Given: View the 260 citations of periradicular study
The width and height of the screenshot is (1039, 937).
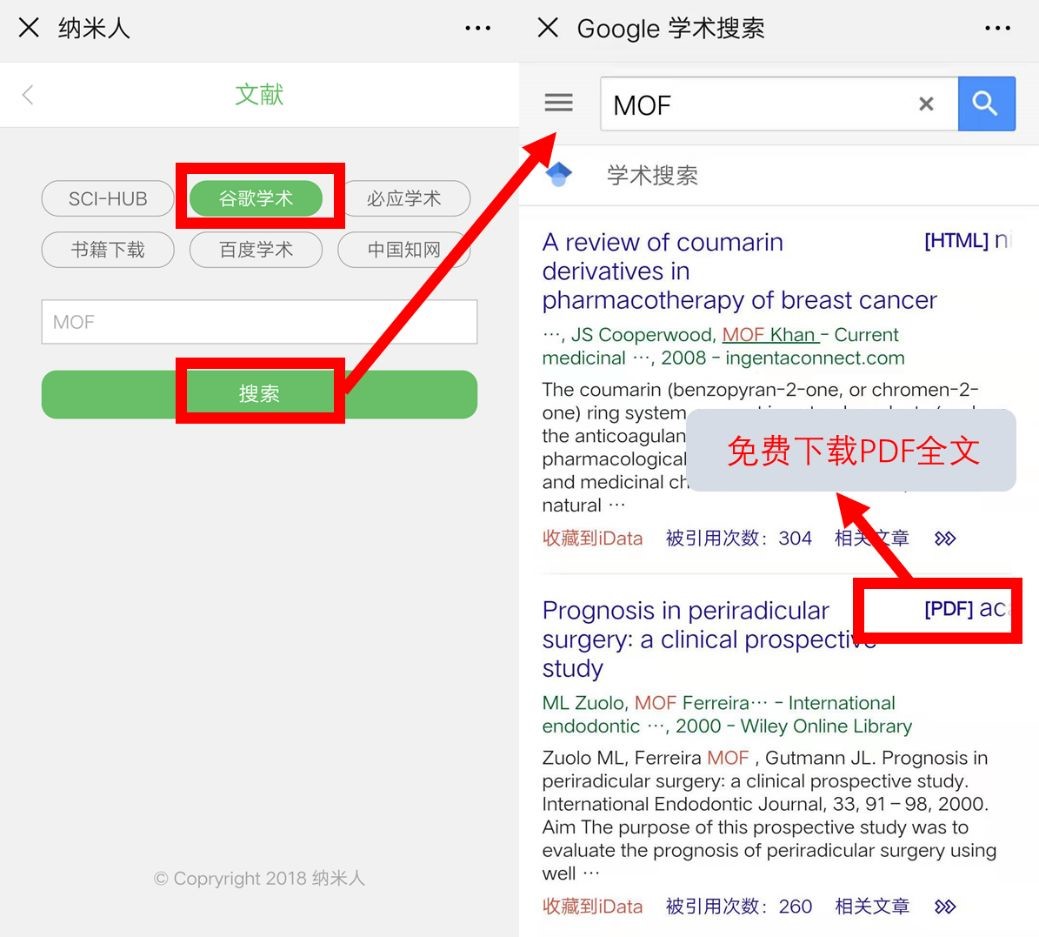Looking at the screenshot, I should pyautogui.click(x=738, y=906).
